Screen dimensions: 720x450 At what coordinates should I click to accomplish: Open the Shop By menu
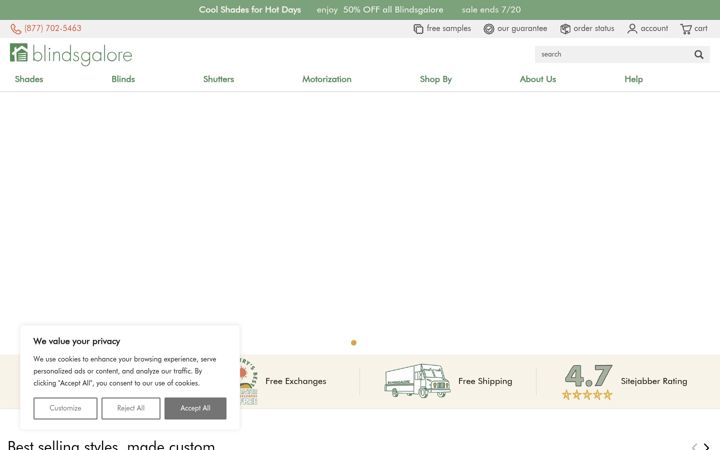click(436, 79)
